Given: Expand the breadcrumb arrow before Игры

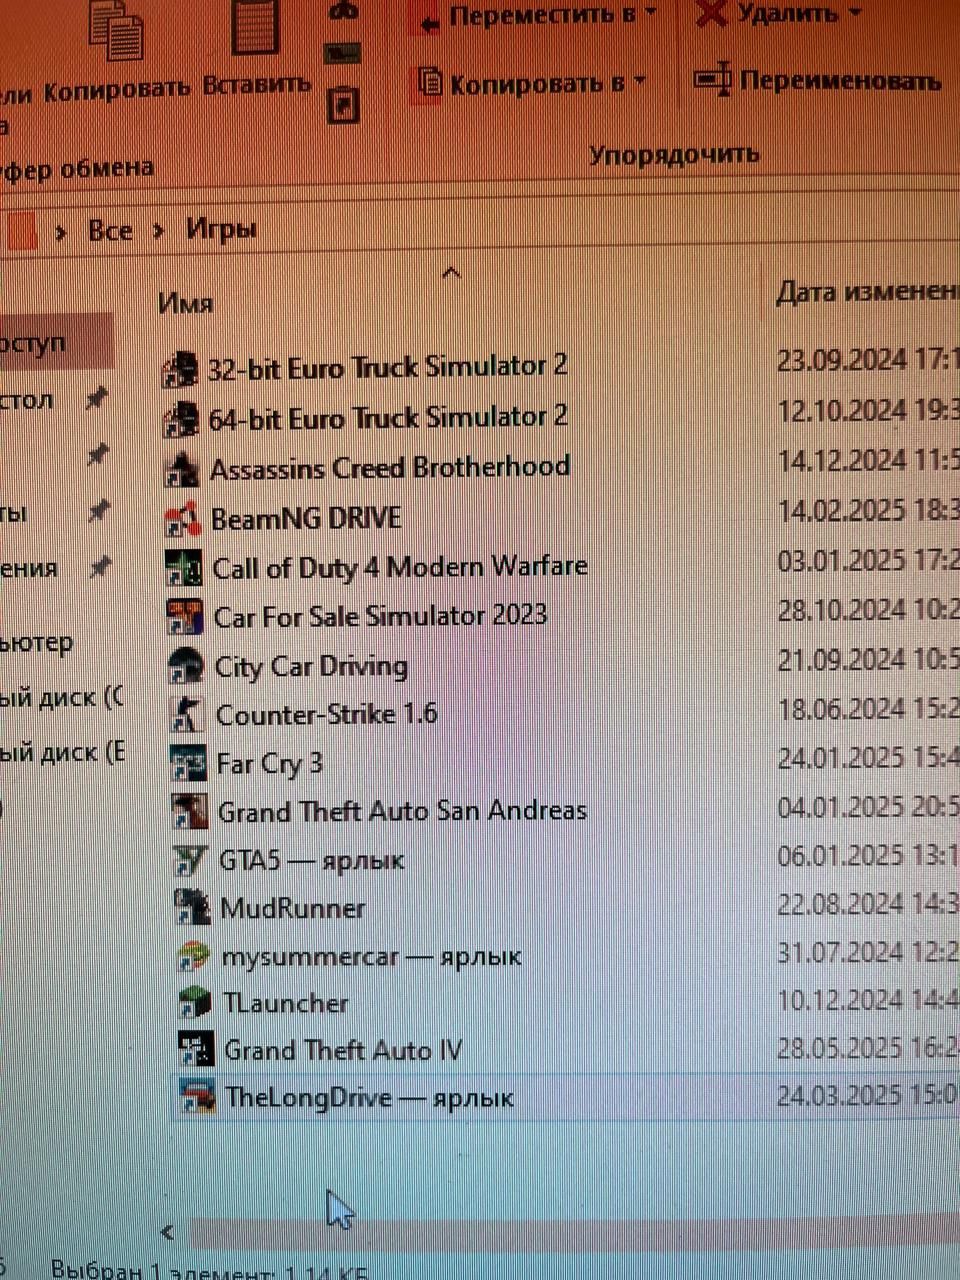Looking at the screenshot, I should [158, 231].
